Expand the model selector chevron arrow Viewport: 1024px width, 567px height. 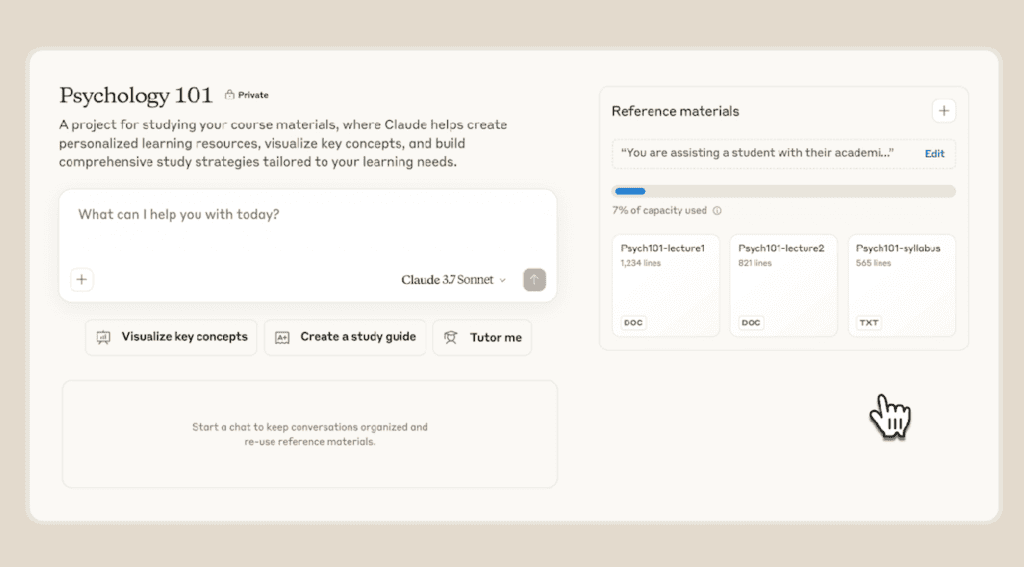click(x=503, y=281)
